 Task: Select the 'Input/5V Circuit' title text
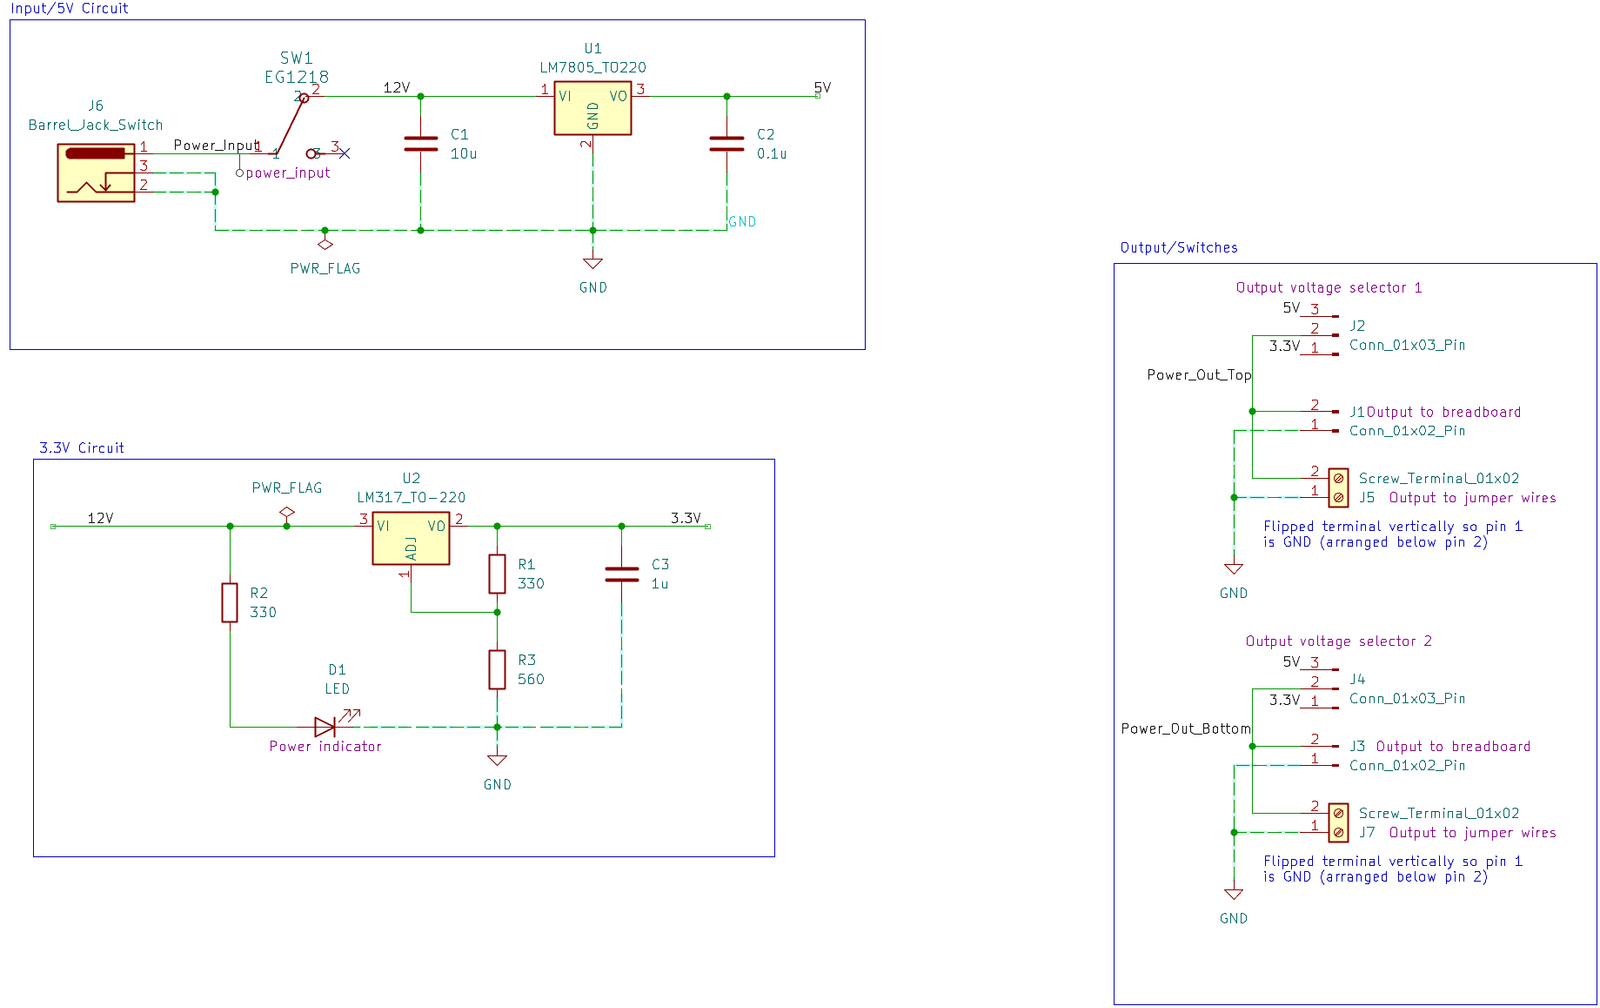(x=69, y=8)
